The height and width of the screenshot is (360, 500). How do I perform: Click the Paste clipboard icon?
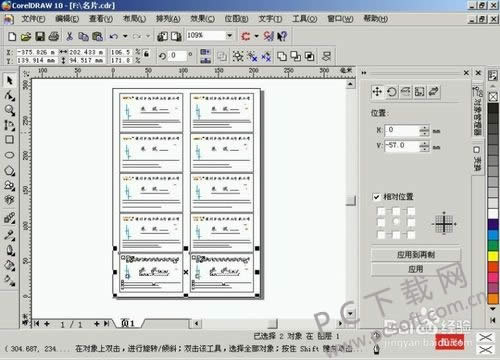point(97,36)
